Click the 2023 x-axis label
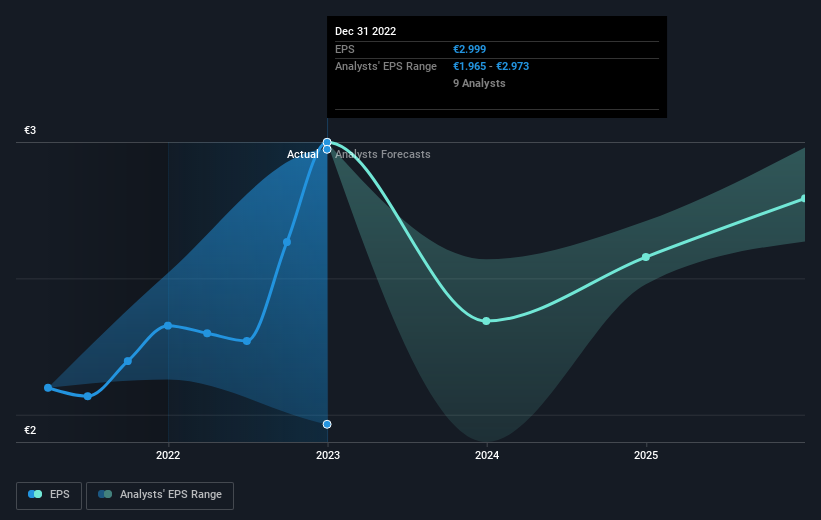821x520 pixels. (x=328, y=456)
